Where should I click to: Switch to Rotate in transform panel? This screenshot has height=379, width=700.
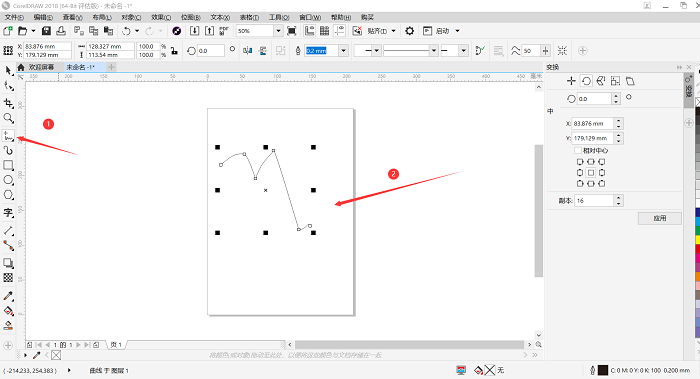tap(586, 81)
